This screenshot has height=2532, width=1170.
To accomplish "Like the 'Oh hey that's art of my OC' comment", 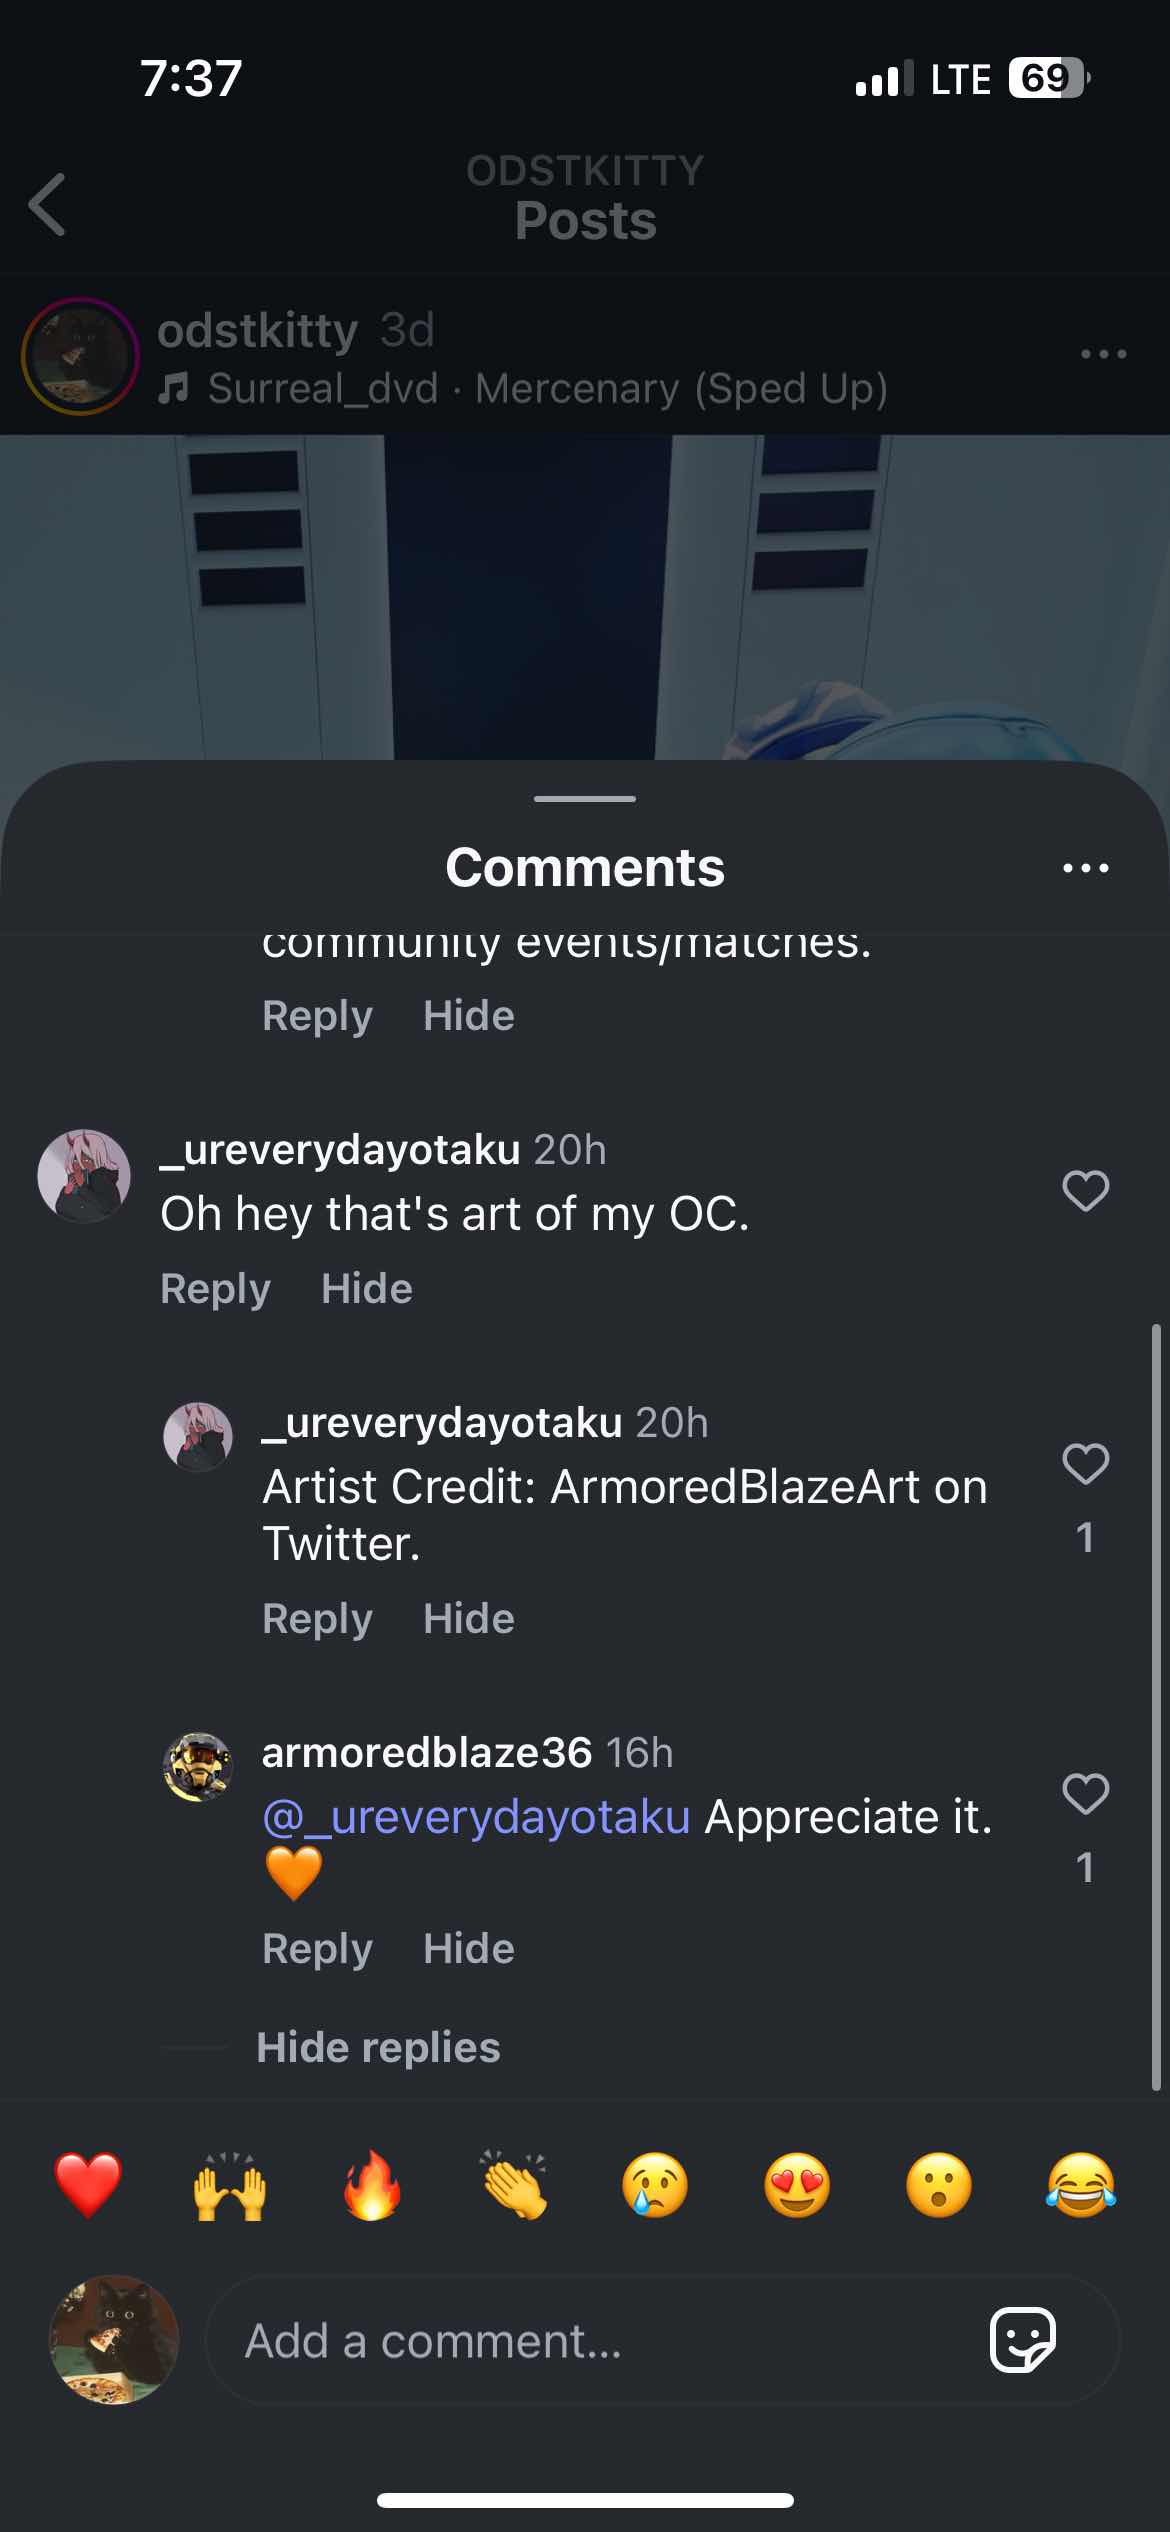I will pyautogui.click(x=1085, y=1191).
